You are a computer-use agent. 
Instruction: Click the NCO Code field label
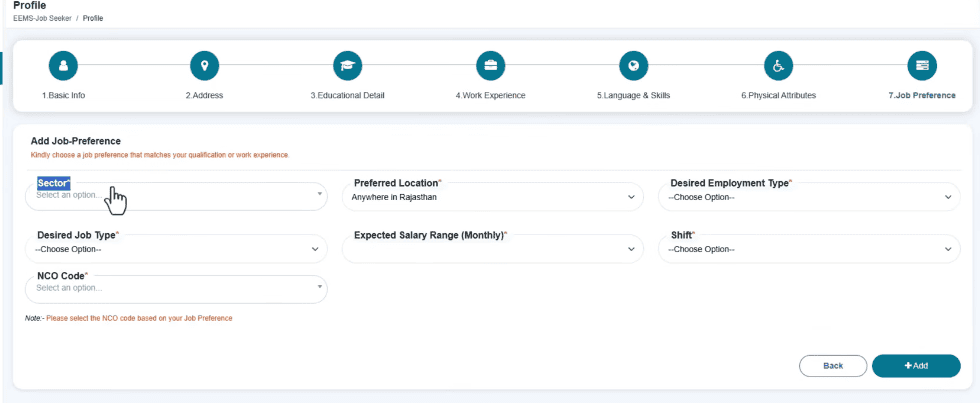(62, 276)
